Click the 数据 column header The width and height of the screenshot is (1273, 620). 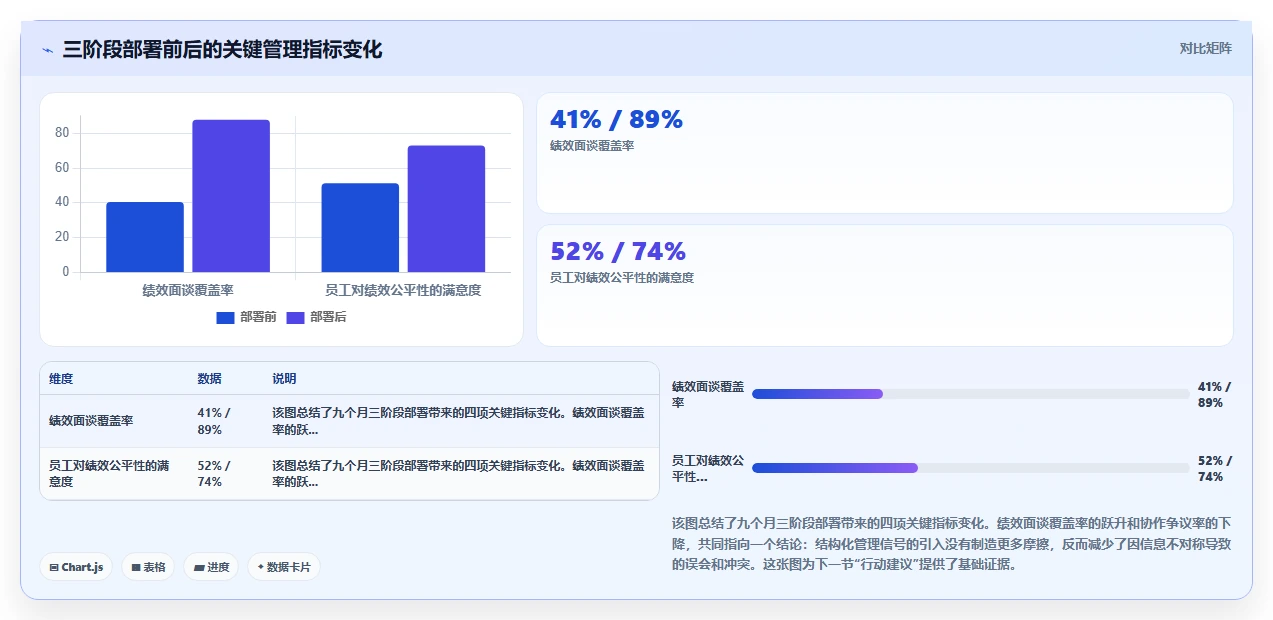(210, 379)
